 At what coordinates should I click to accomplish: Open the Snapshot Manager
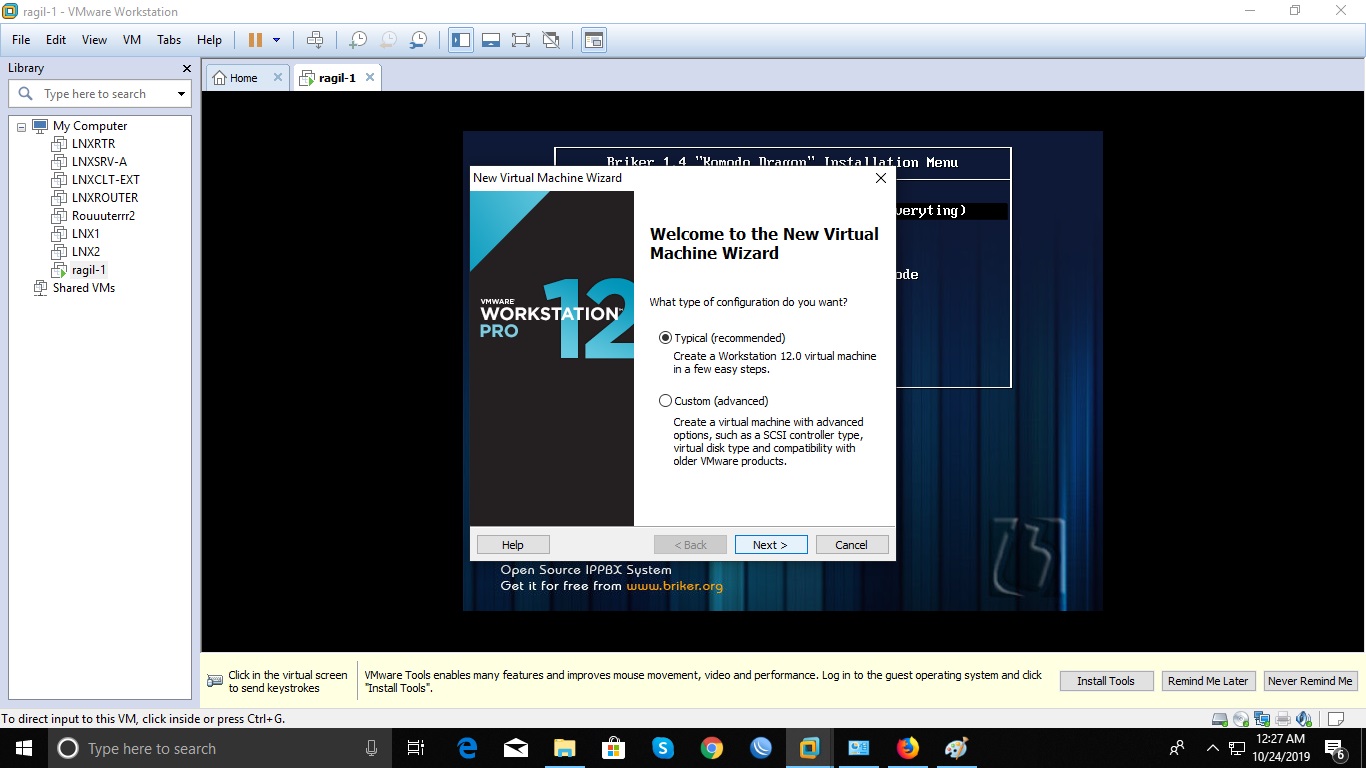[418, 40]
